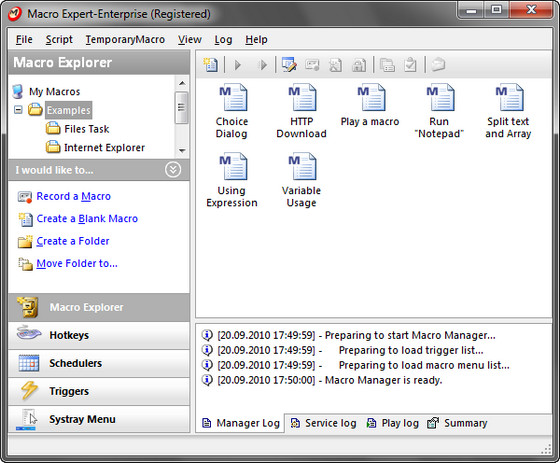Collapse the "I would like to..." section
Image resolution: width=560 pixels, height=463 pixels.
[173, 170]
